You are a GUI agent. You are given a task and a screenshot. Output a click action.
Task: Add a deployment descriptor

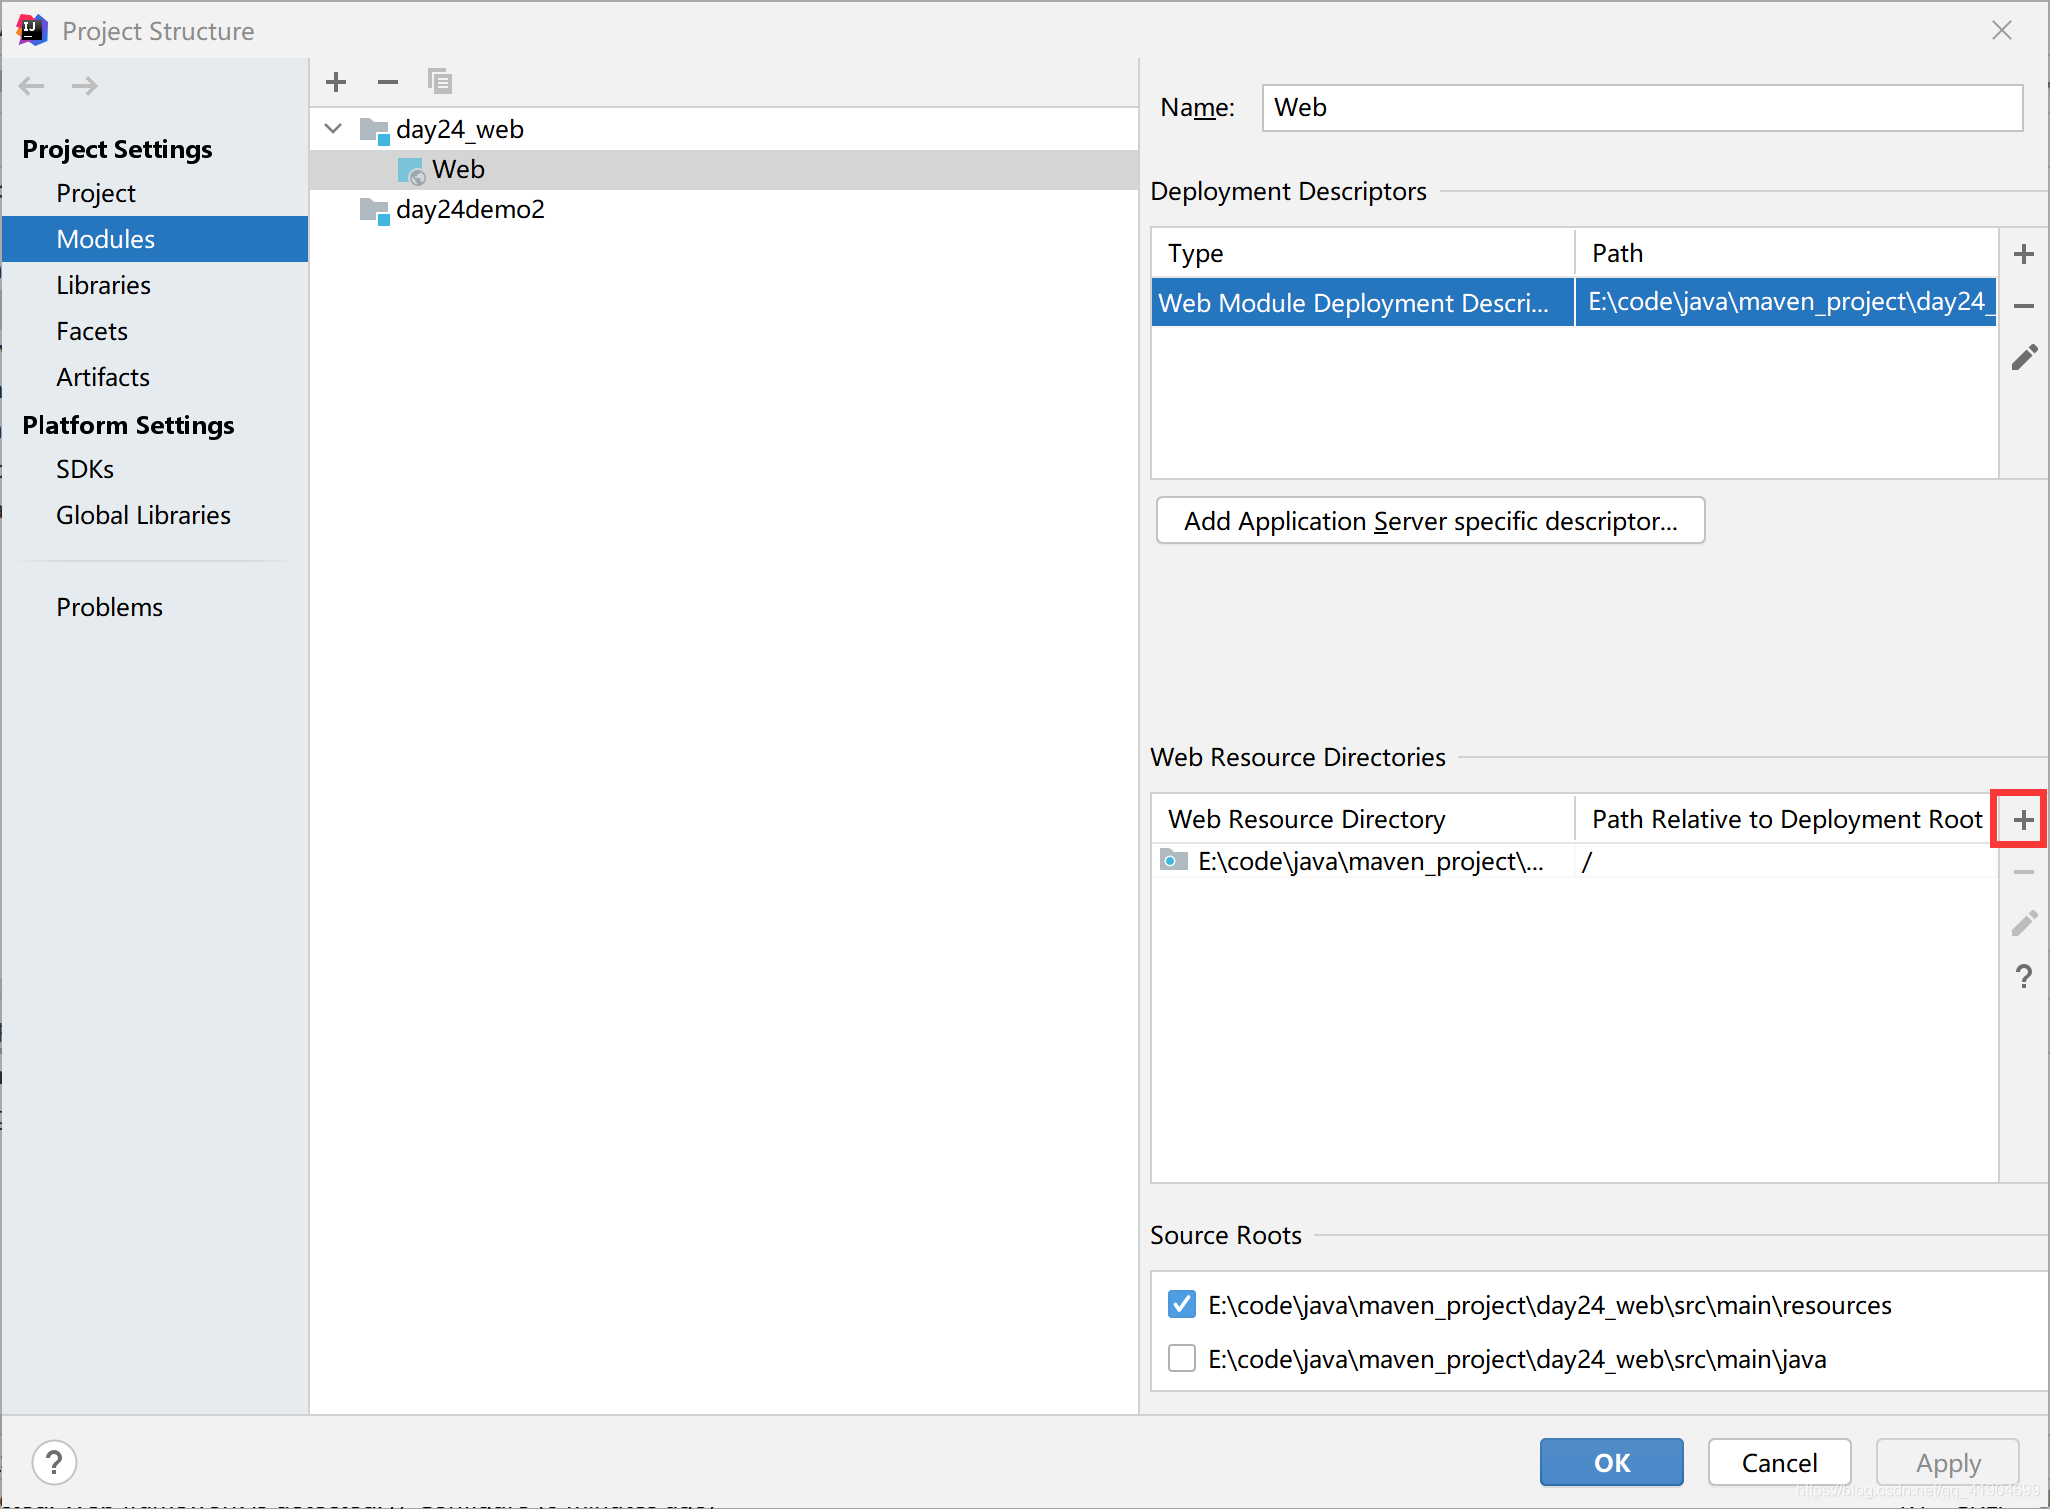(2024, 254)
